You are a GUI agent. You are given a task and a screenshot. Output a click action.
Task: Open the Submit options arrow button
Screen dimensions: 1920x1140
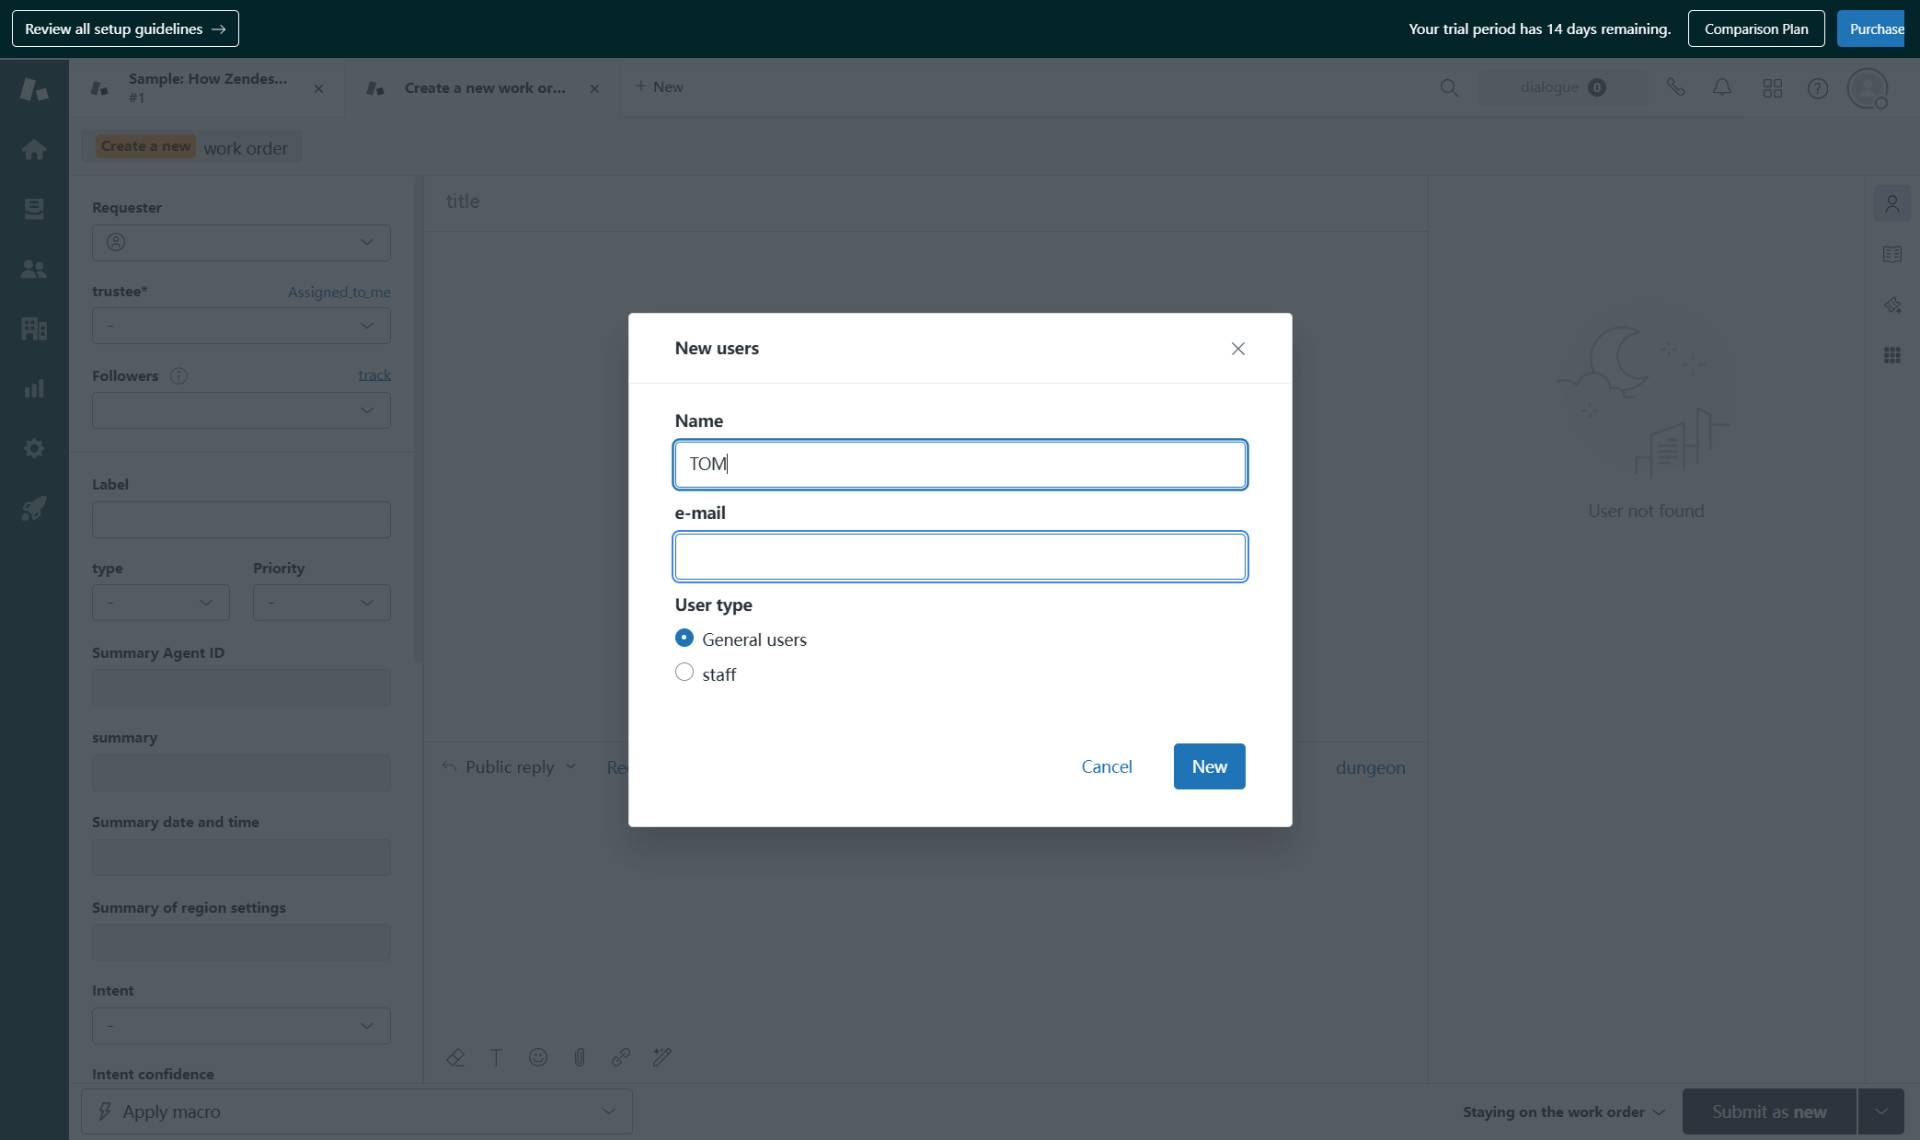pos(1881,1112)
